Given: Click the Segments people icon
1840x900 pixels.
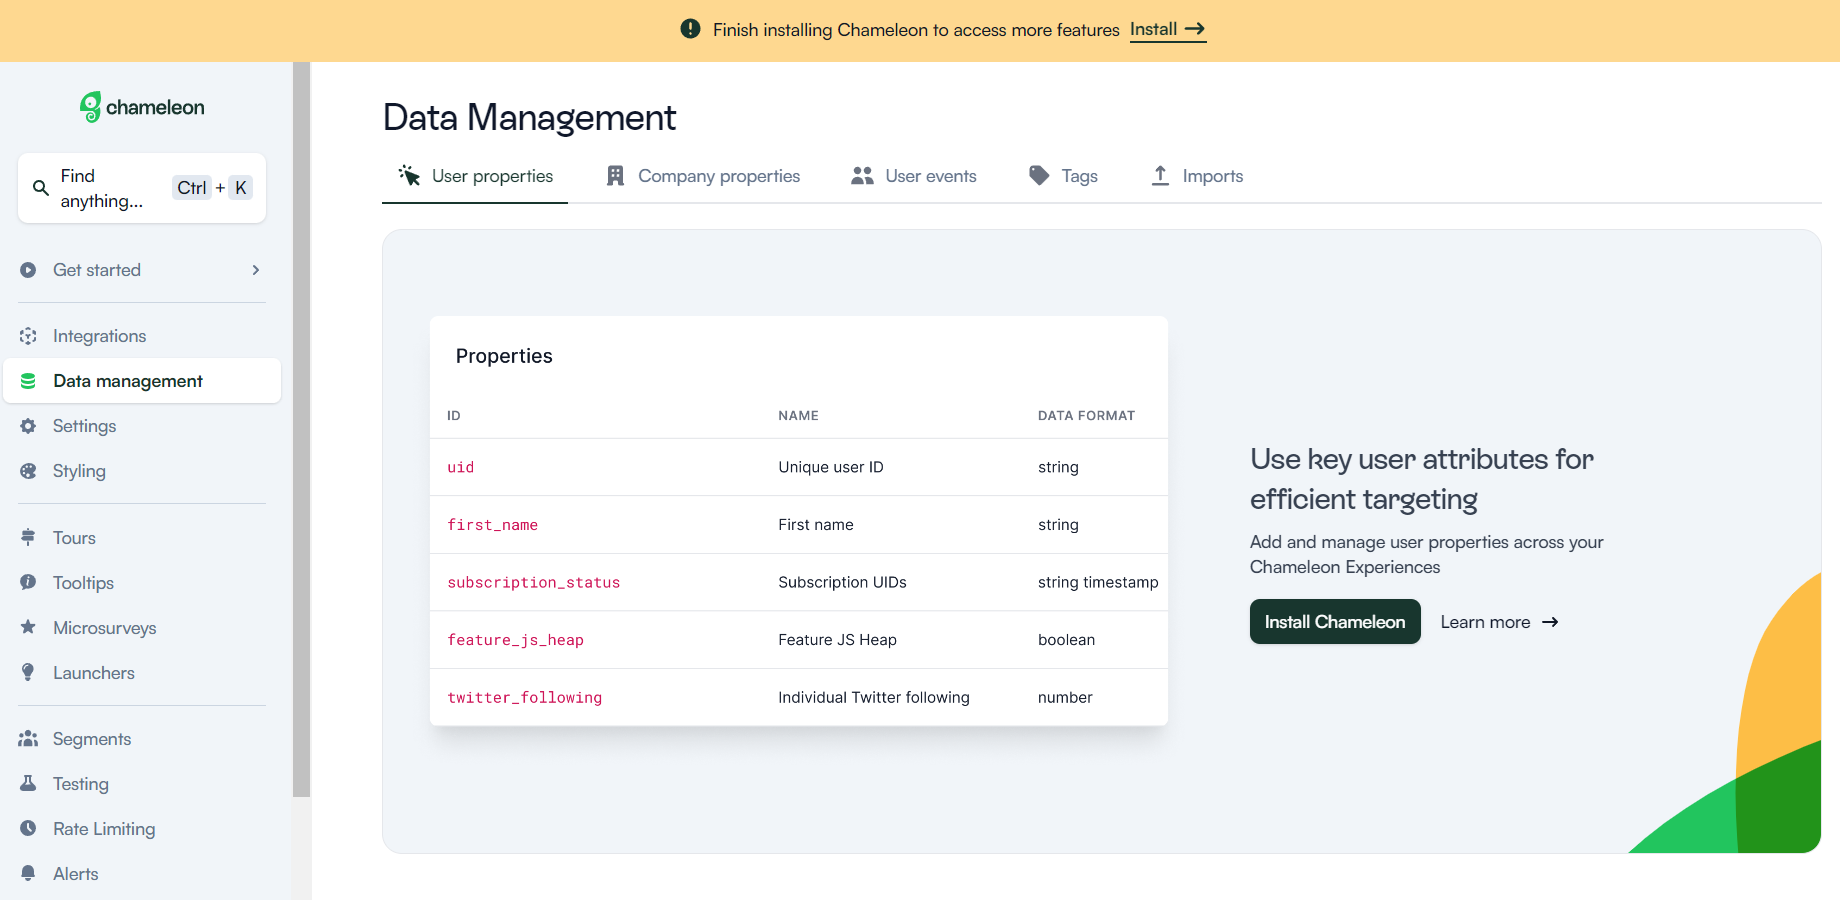Looking at the screenshot, I should coord(28,739).
